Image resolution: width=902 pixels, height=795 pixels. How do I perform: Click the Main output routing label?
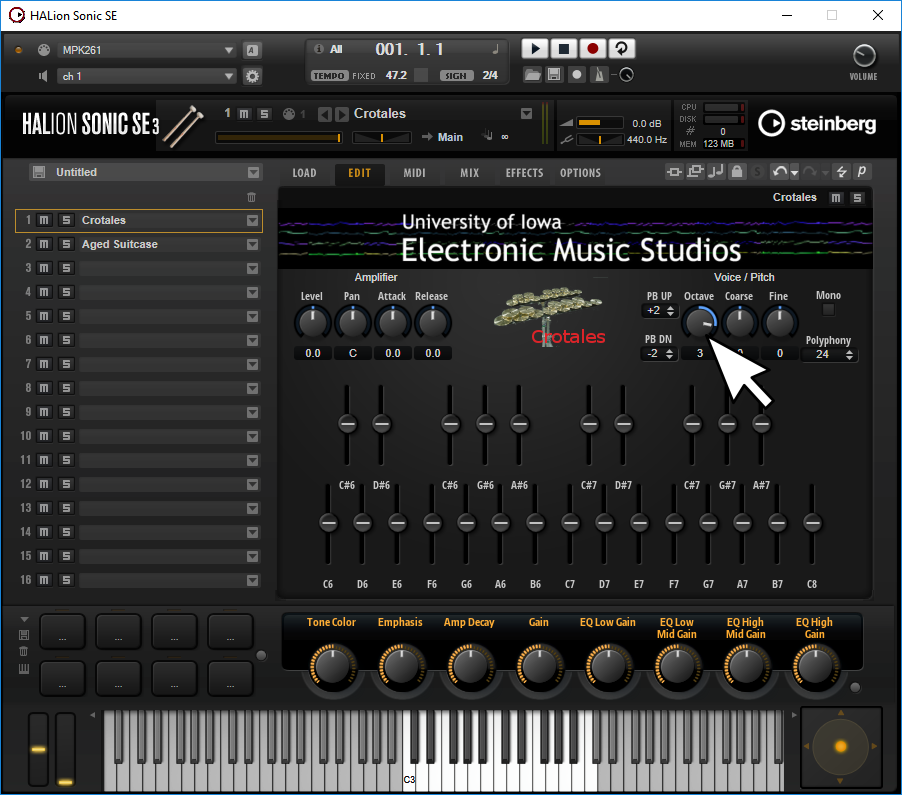coord(450,137)
